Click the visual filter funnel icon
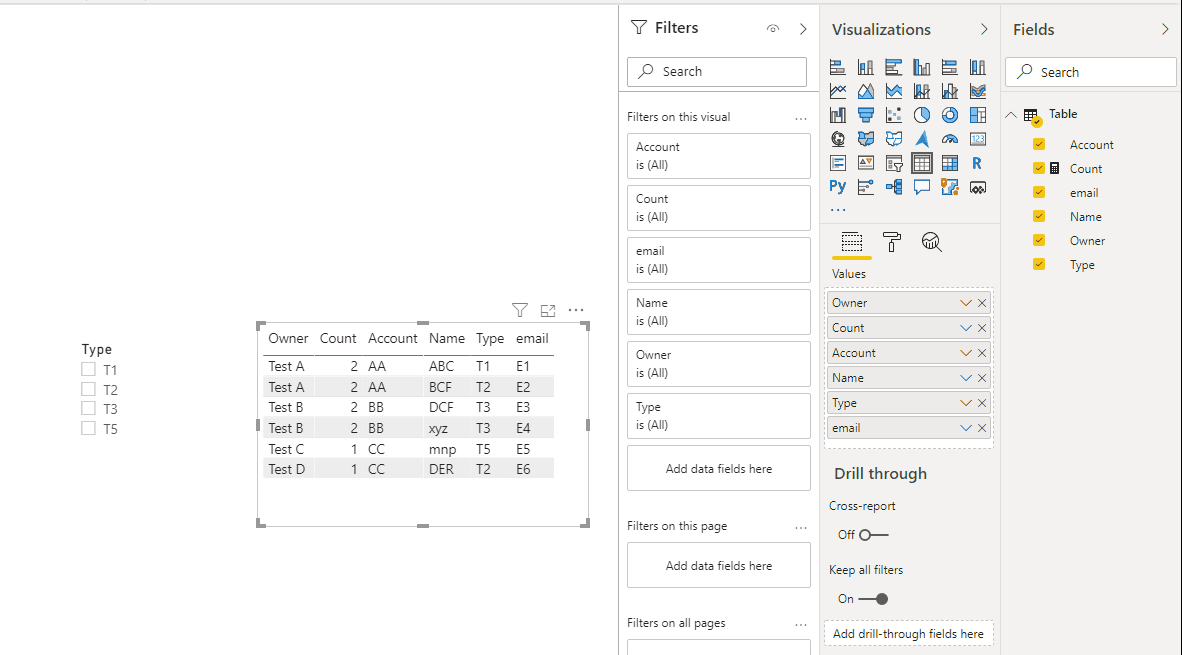This screenshot has width=1182, height=655. click(519, 310)
